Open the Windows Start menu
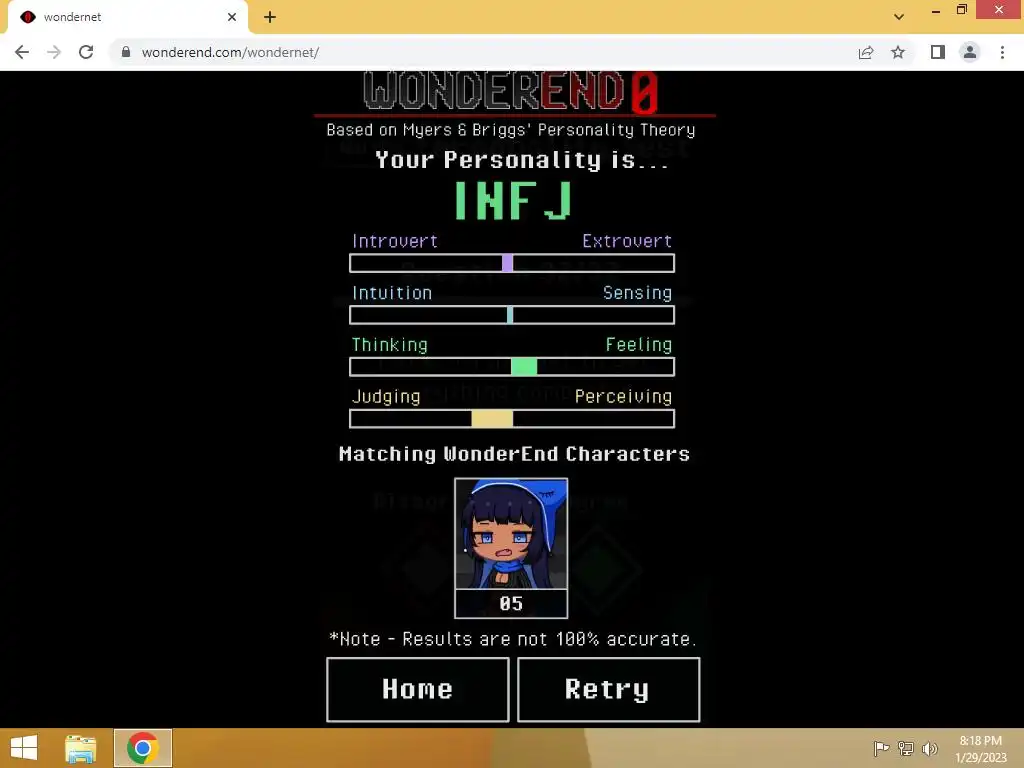This screenshot has height=768, width=1024. coord(24,748)
